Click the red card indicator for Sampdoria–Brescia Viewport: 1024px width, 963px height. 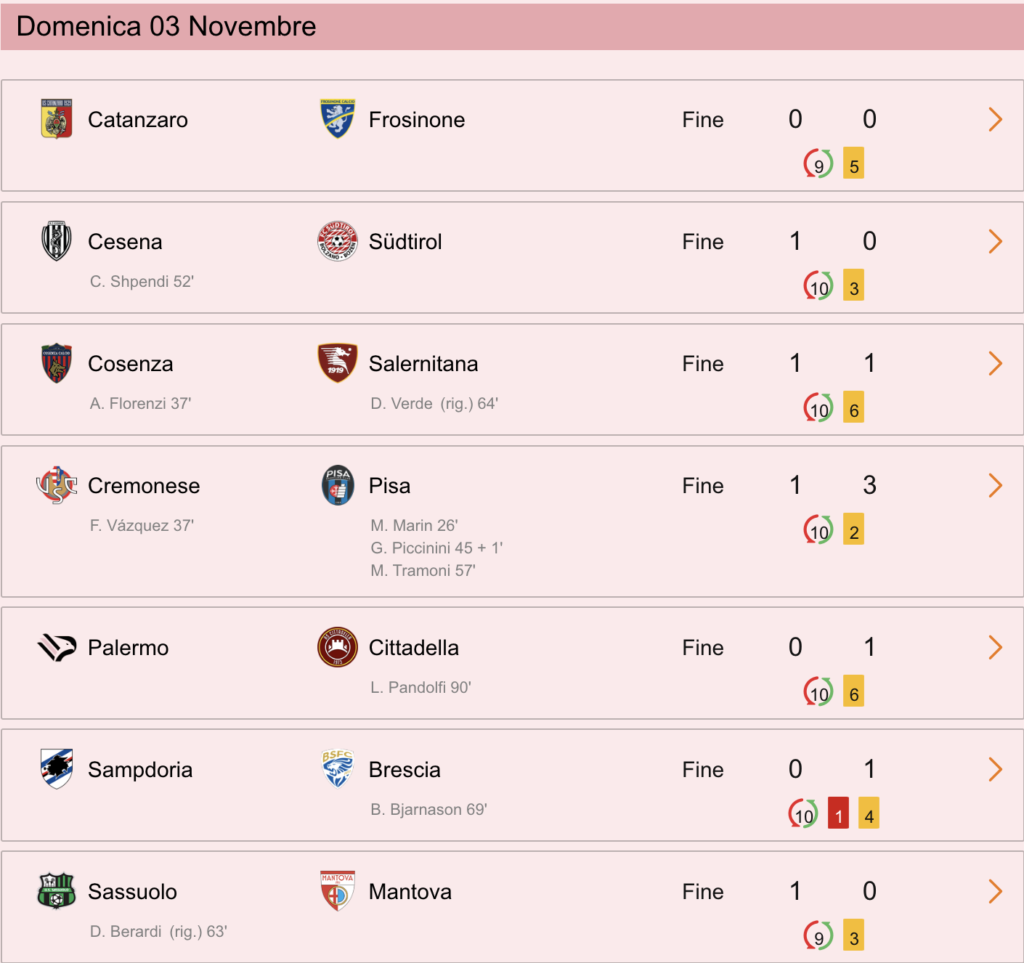click(x=838, y=813)
